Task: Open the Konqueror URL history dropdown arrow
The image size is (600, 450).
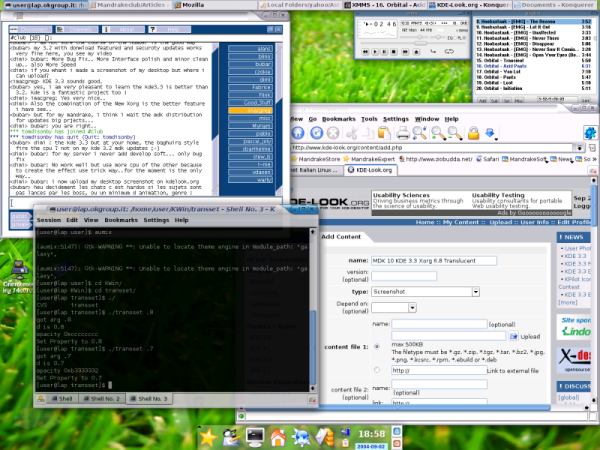Action: pyautogui.click(x=580, y=148)
